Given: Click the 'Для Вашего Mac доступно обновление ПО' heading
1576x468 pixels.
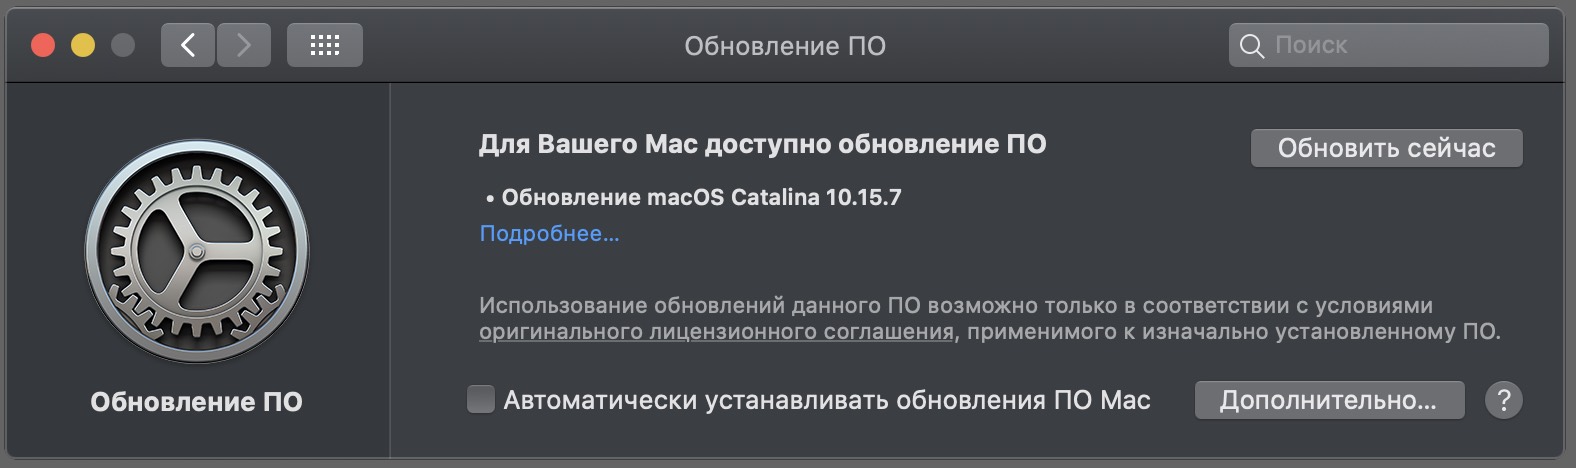Looking at the screenshot, I should pyautogui.click(x=762, y=144).
